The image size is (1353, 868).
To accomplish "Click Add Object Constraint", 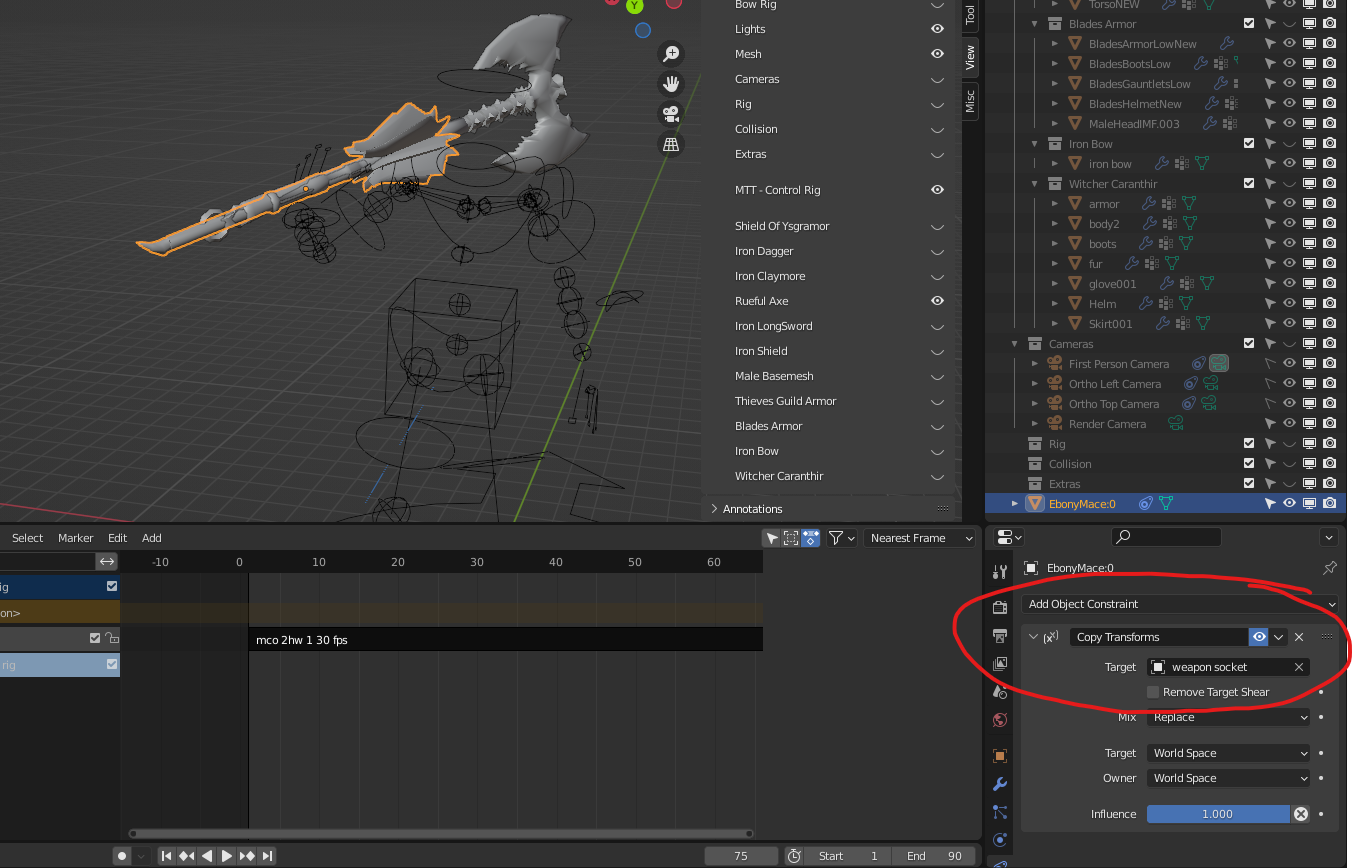I will [1180, 604].
